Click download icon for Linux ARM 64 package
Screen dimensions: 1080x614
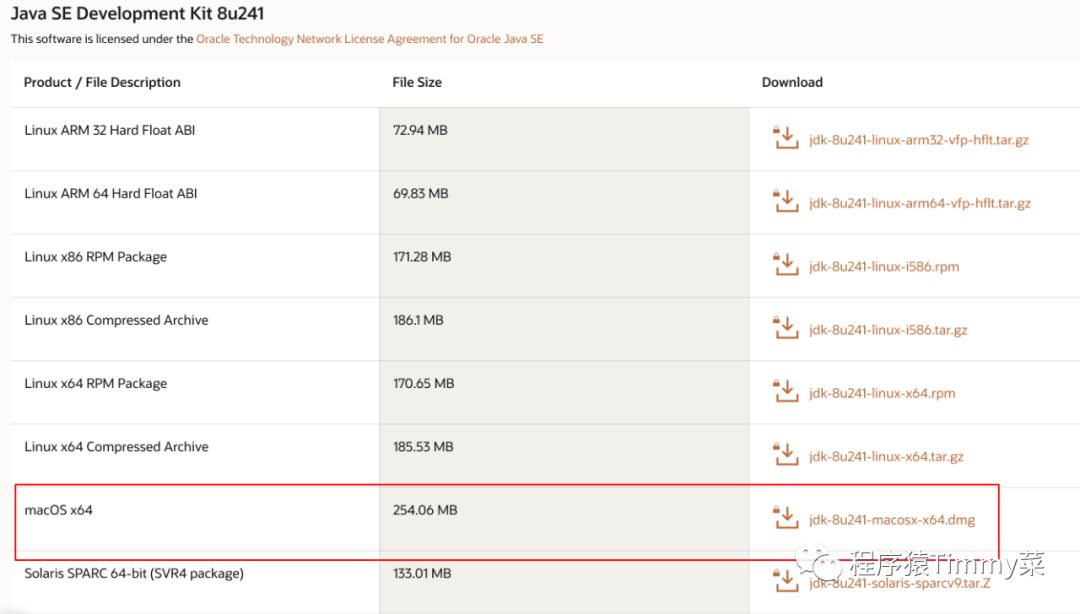tap(785, 201)
